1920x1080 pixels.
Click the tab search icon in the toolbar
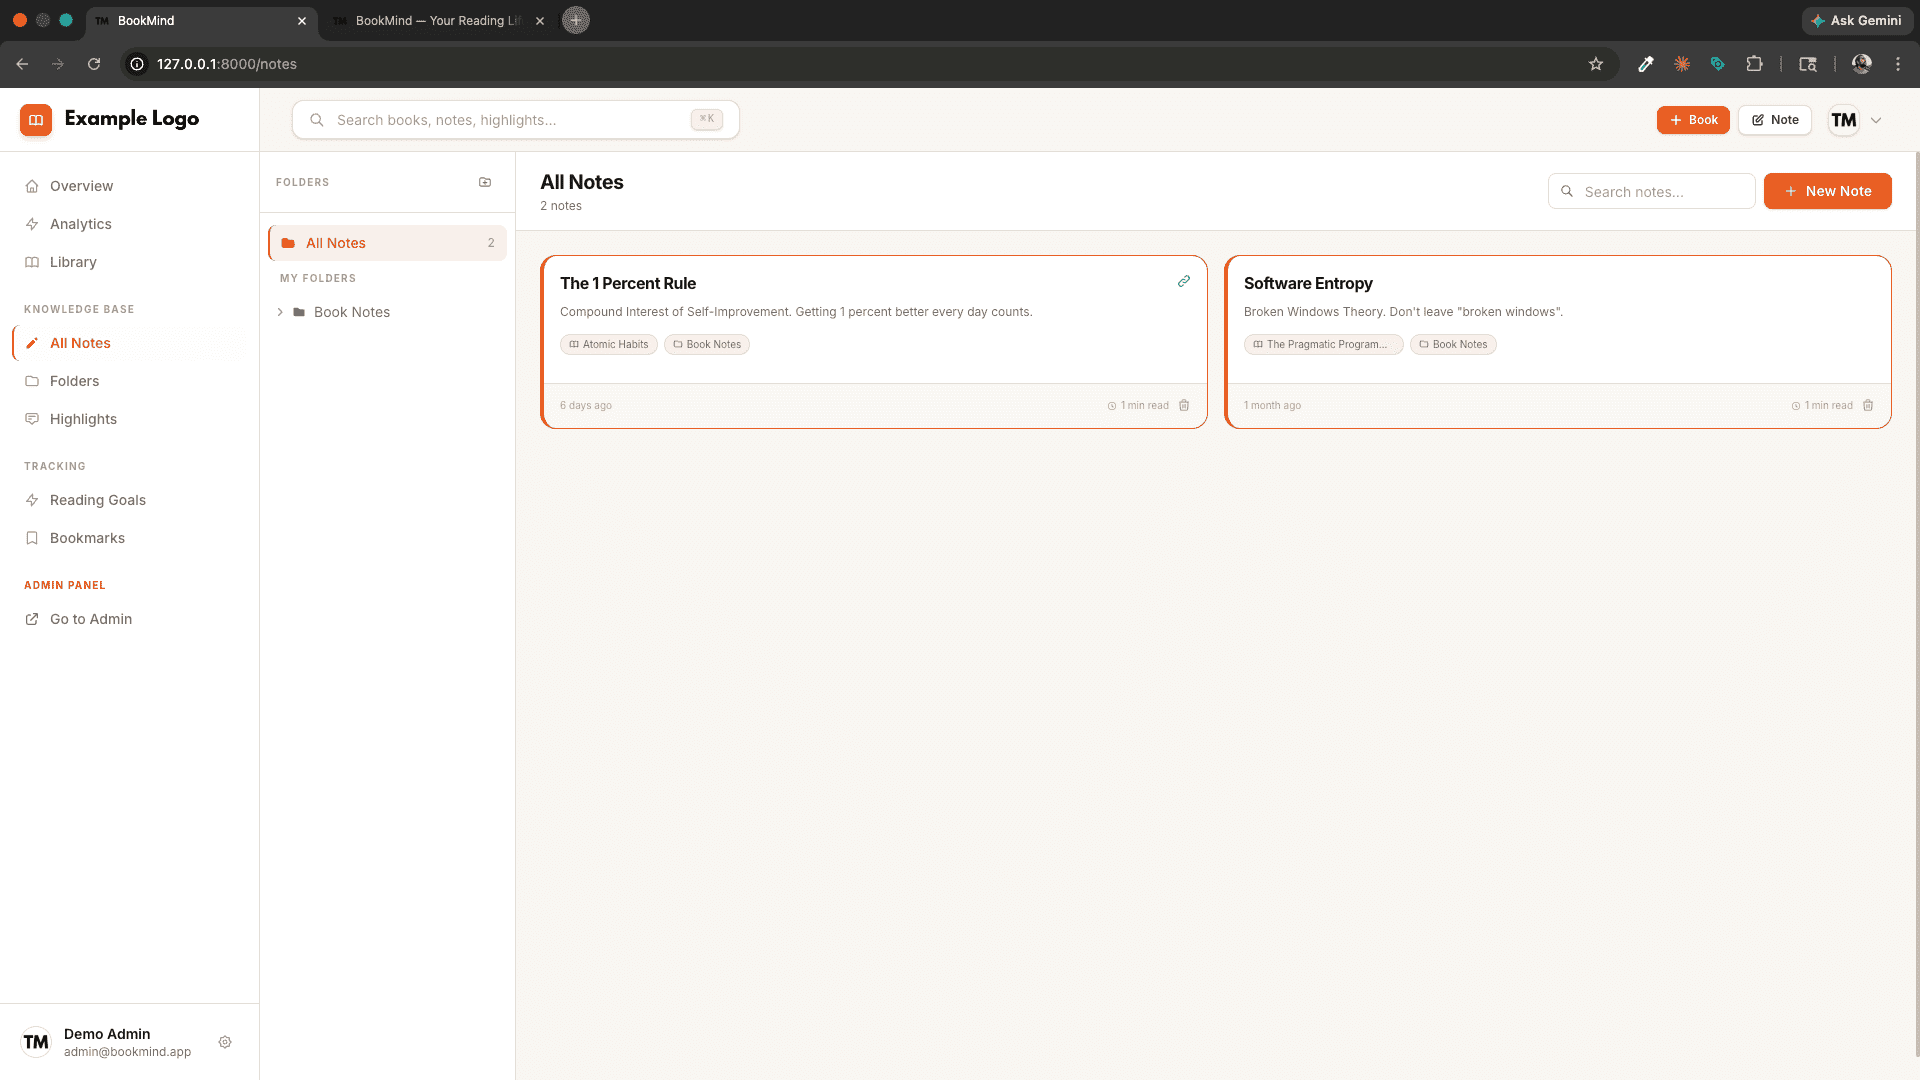click(1808, 64)
